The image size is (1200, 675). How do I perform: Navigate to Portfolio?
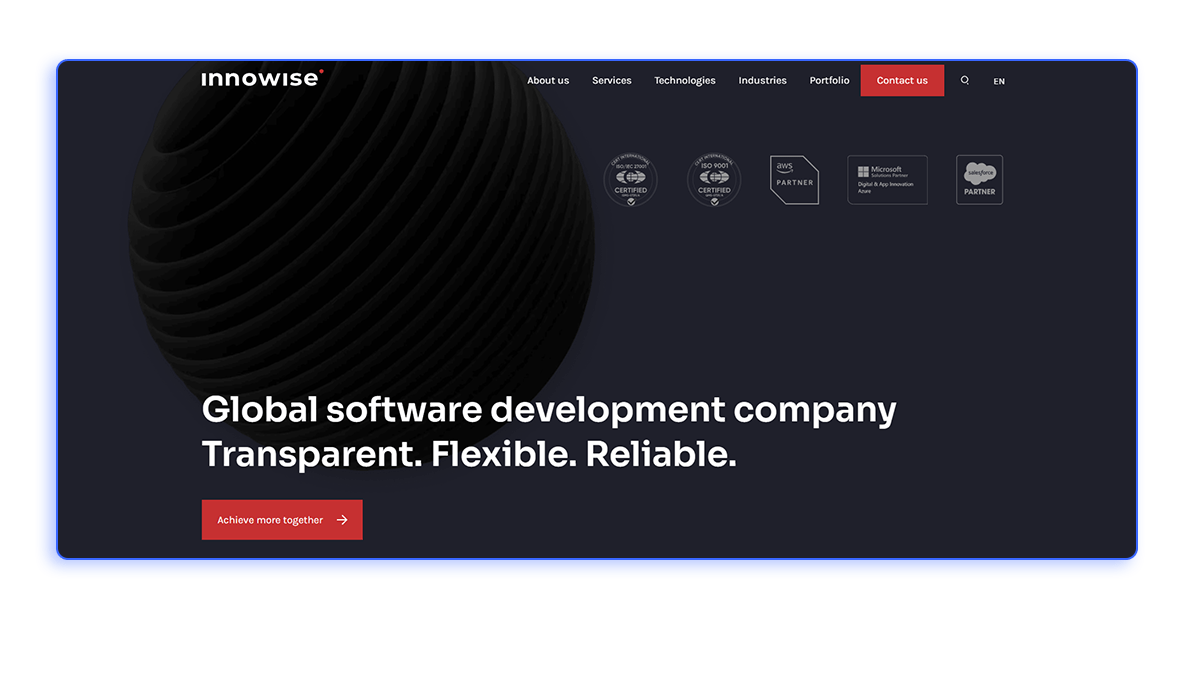click(829, 80)
